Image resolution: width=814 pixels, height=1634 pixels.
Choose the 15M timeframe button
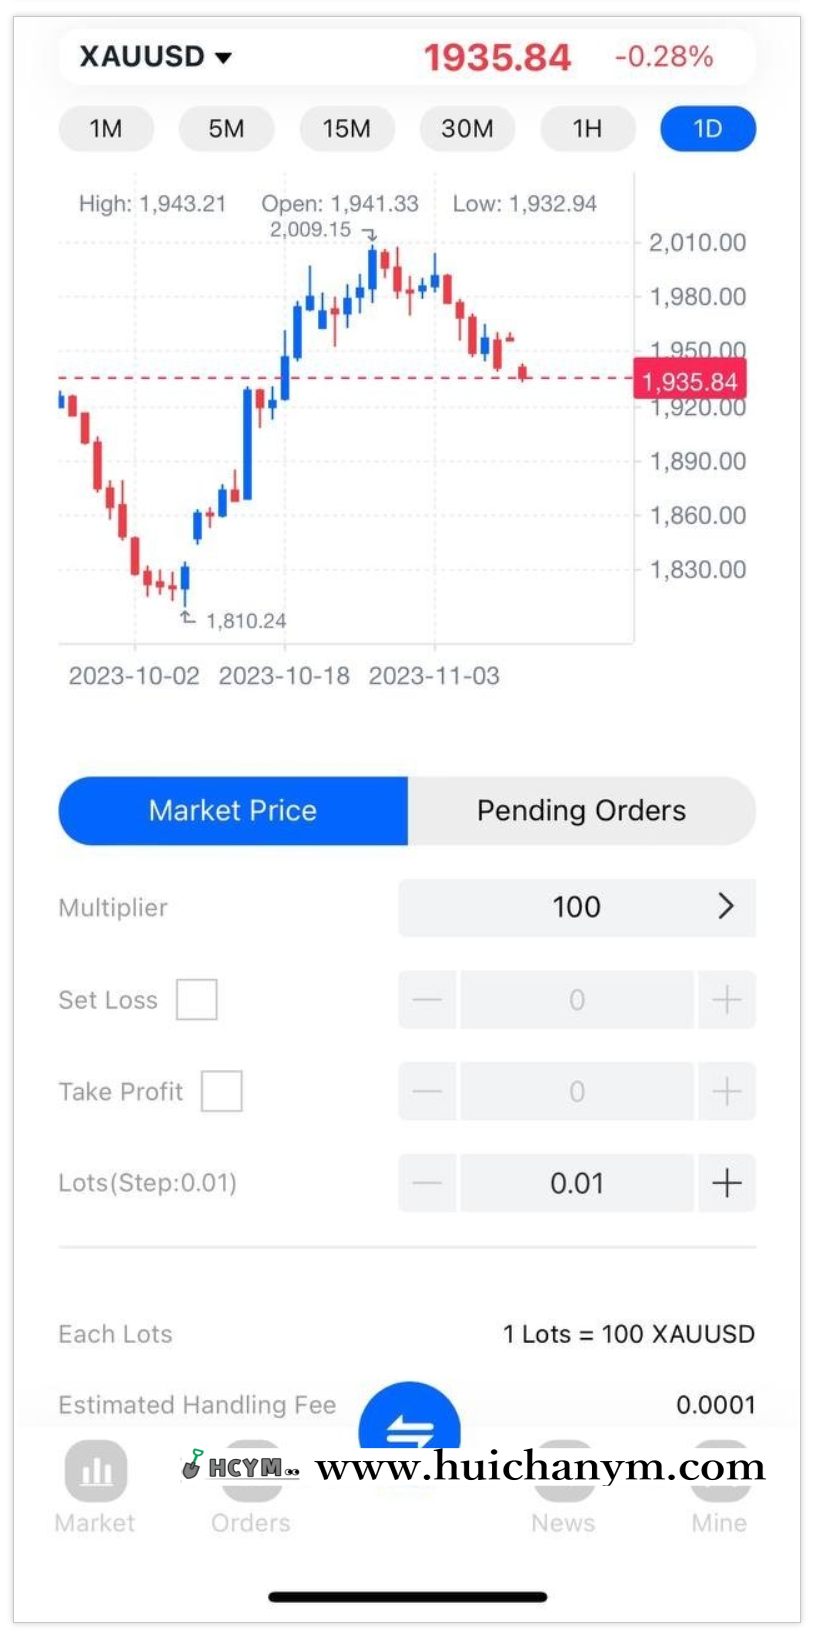pos(347,129)
